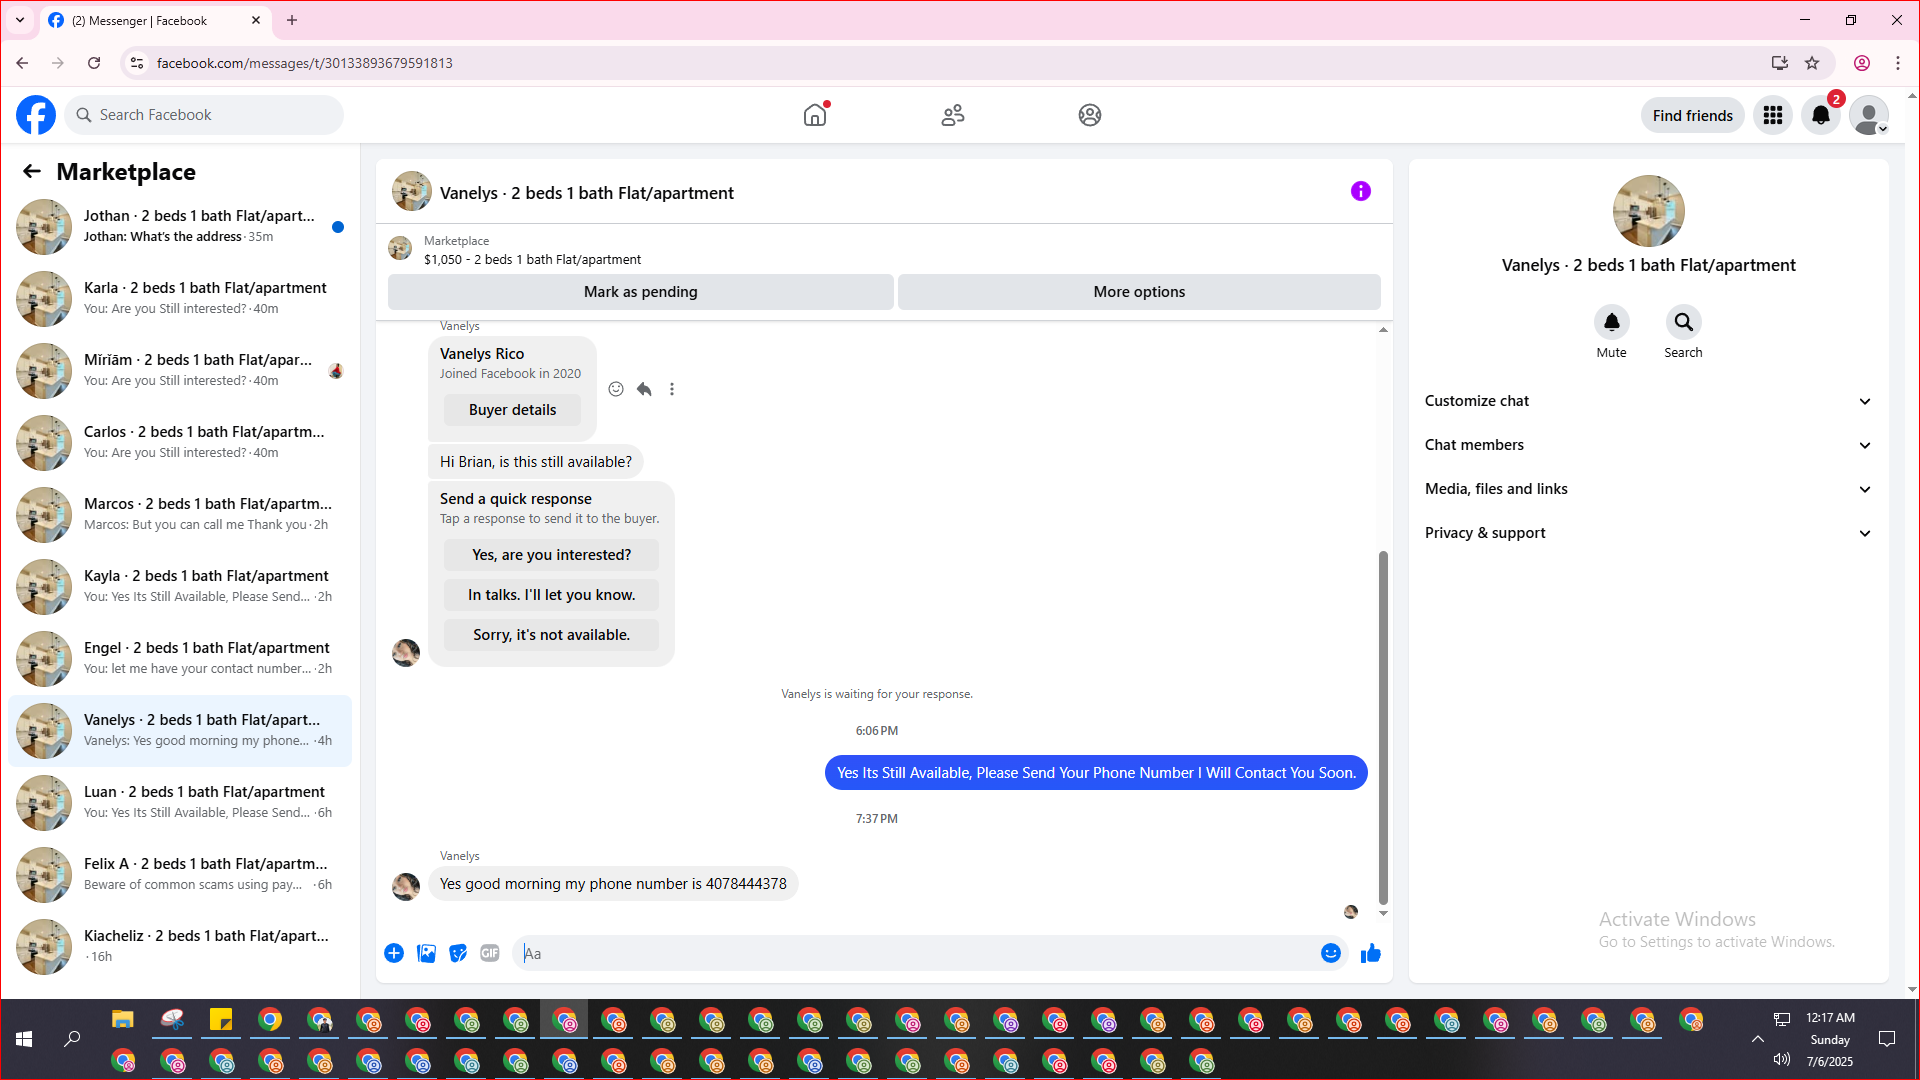Screen dimensions: 1920x1080
Task: Click the reply arrow beside Vanelys Rico card
Action: coord(644,389)
